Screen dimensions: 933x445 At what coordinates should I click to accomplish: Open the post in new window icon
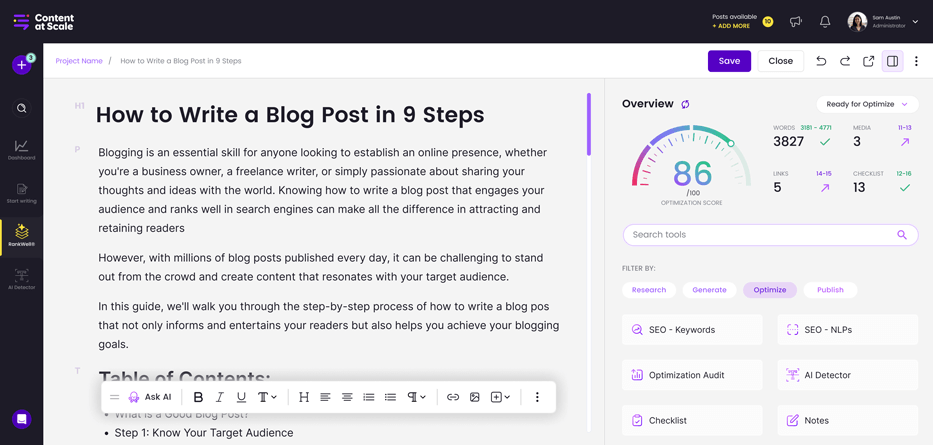tap(868, 61)
